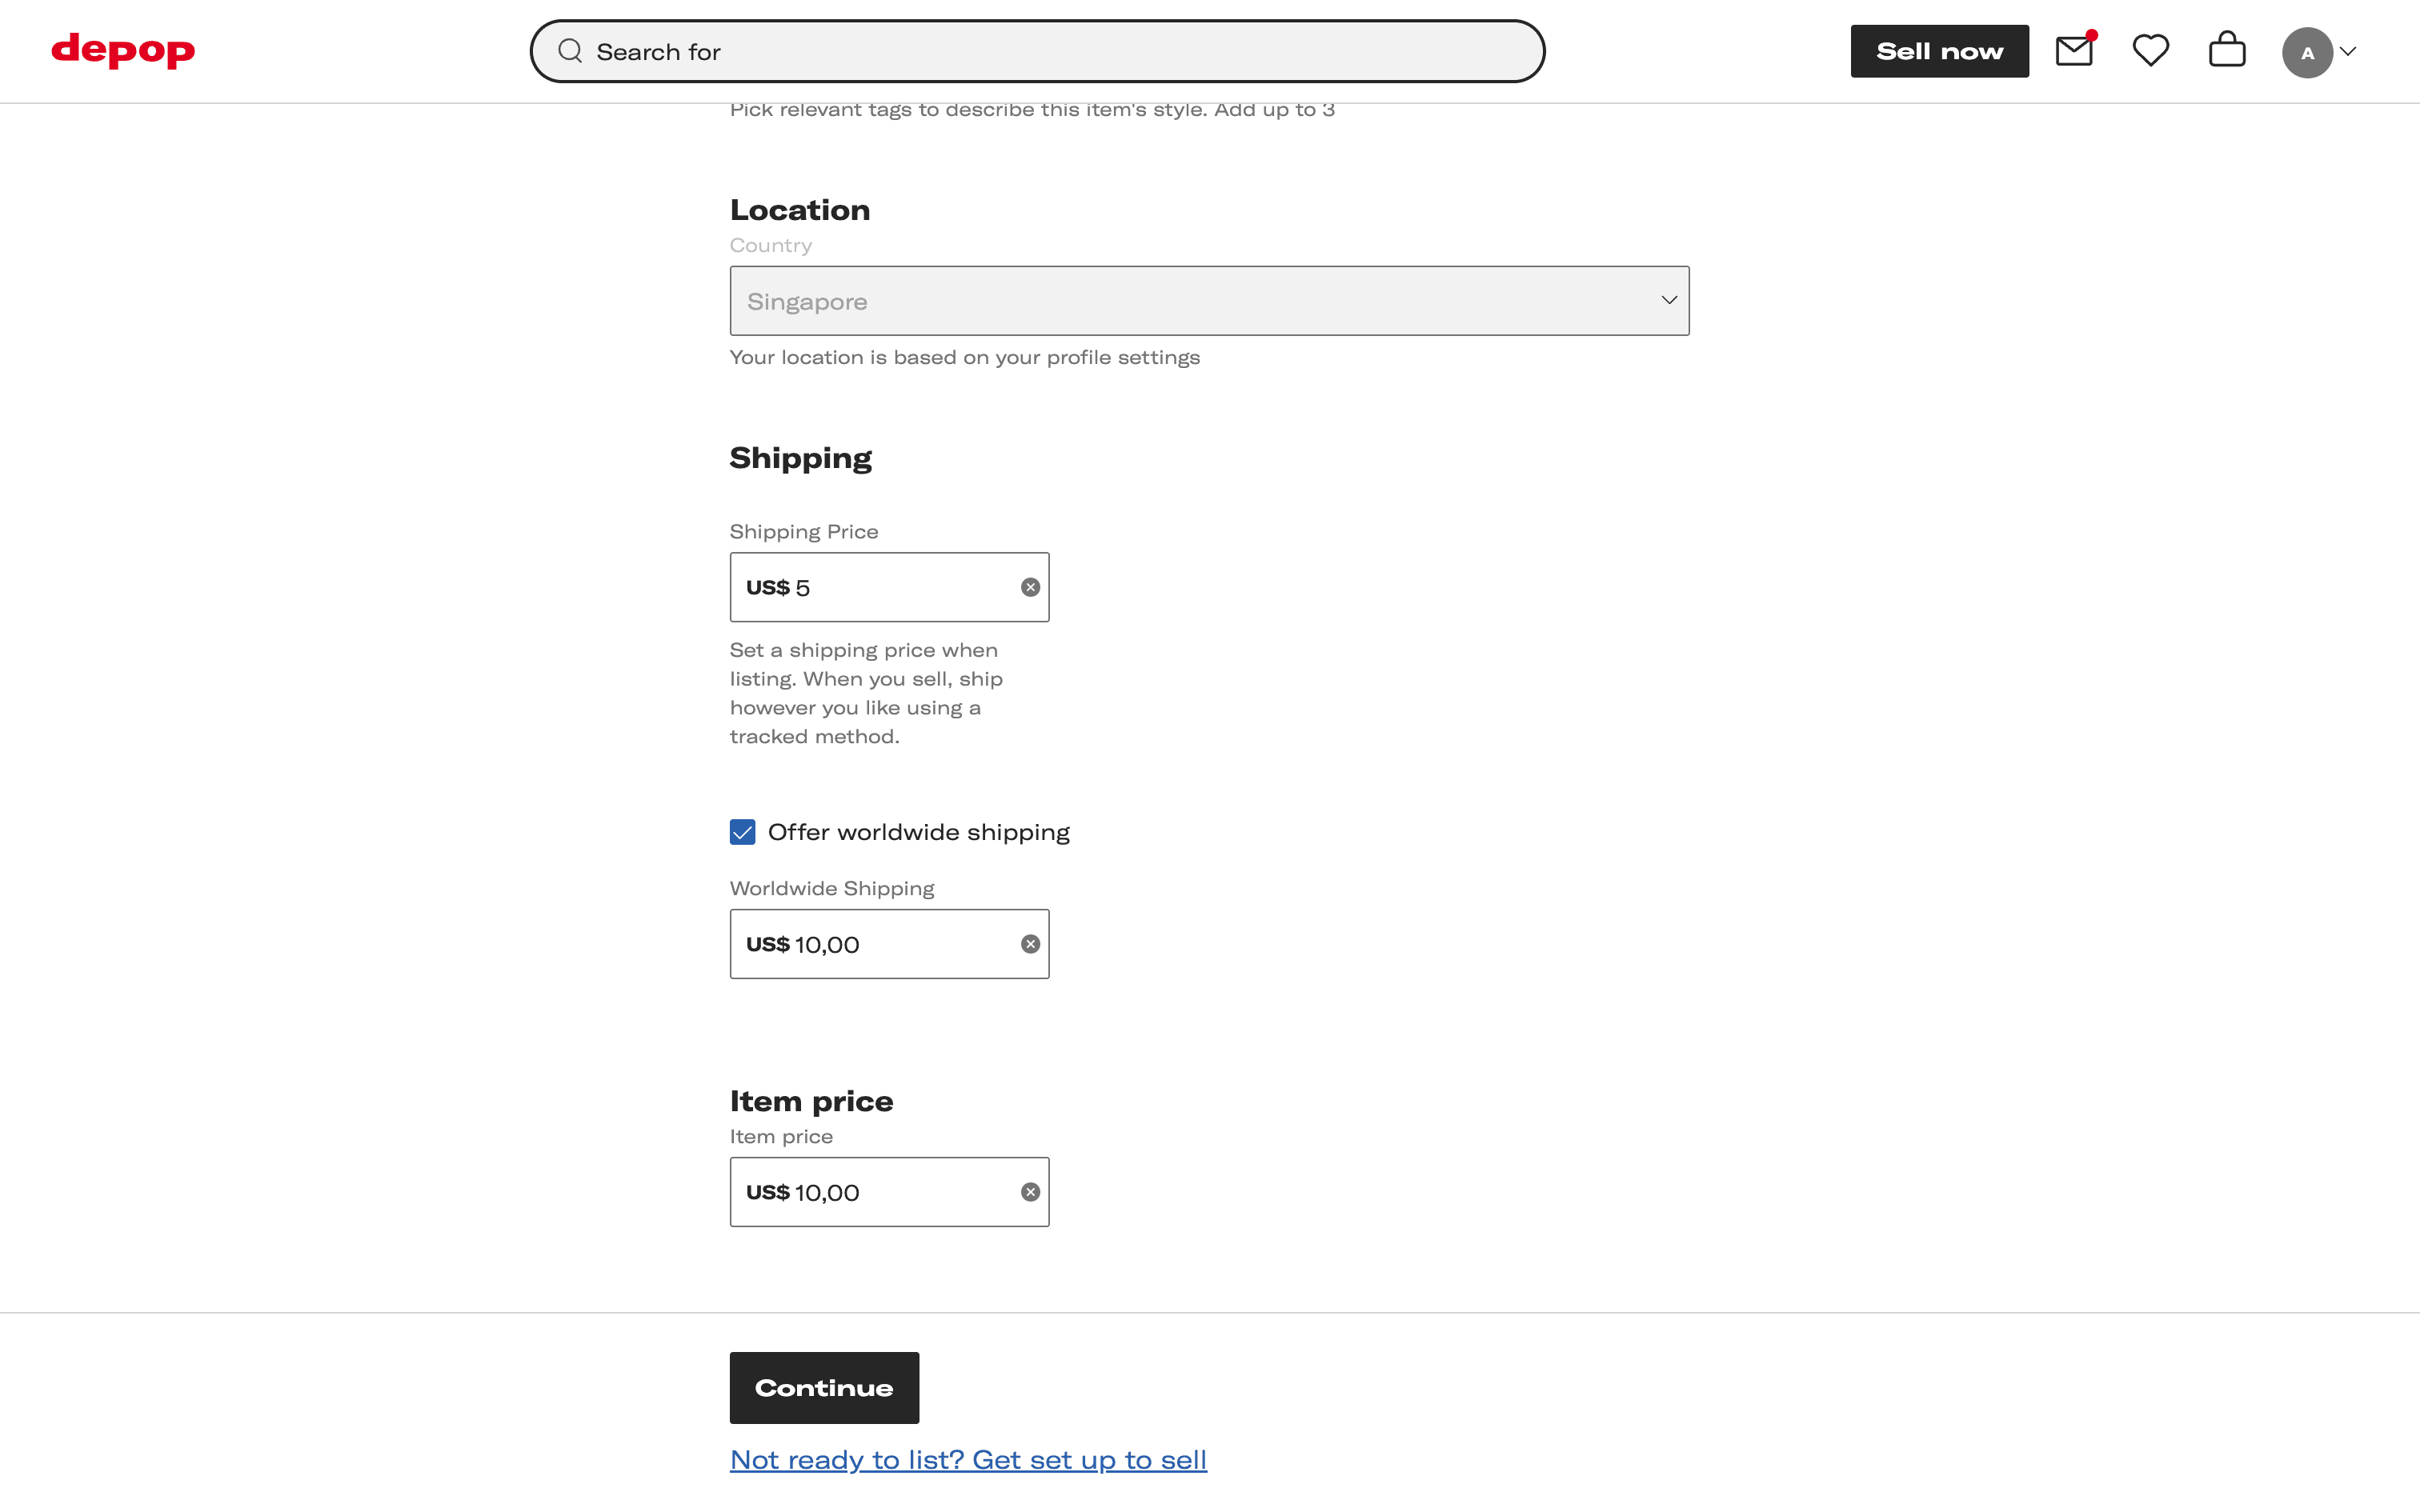This screenshot has height=1512, width=2420.
Task: Open the messages envelope icon
Action: (2073, 51)
